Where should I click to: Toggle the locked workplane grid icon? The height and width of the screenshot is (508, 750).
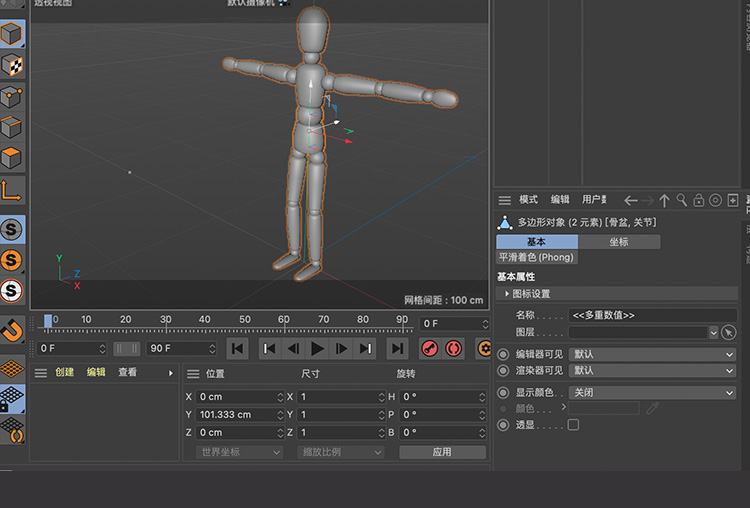pyautogui.click(x=12, y=399)
